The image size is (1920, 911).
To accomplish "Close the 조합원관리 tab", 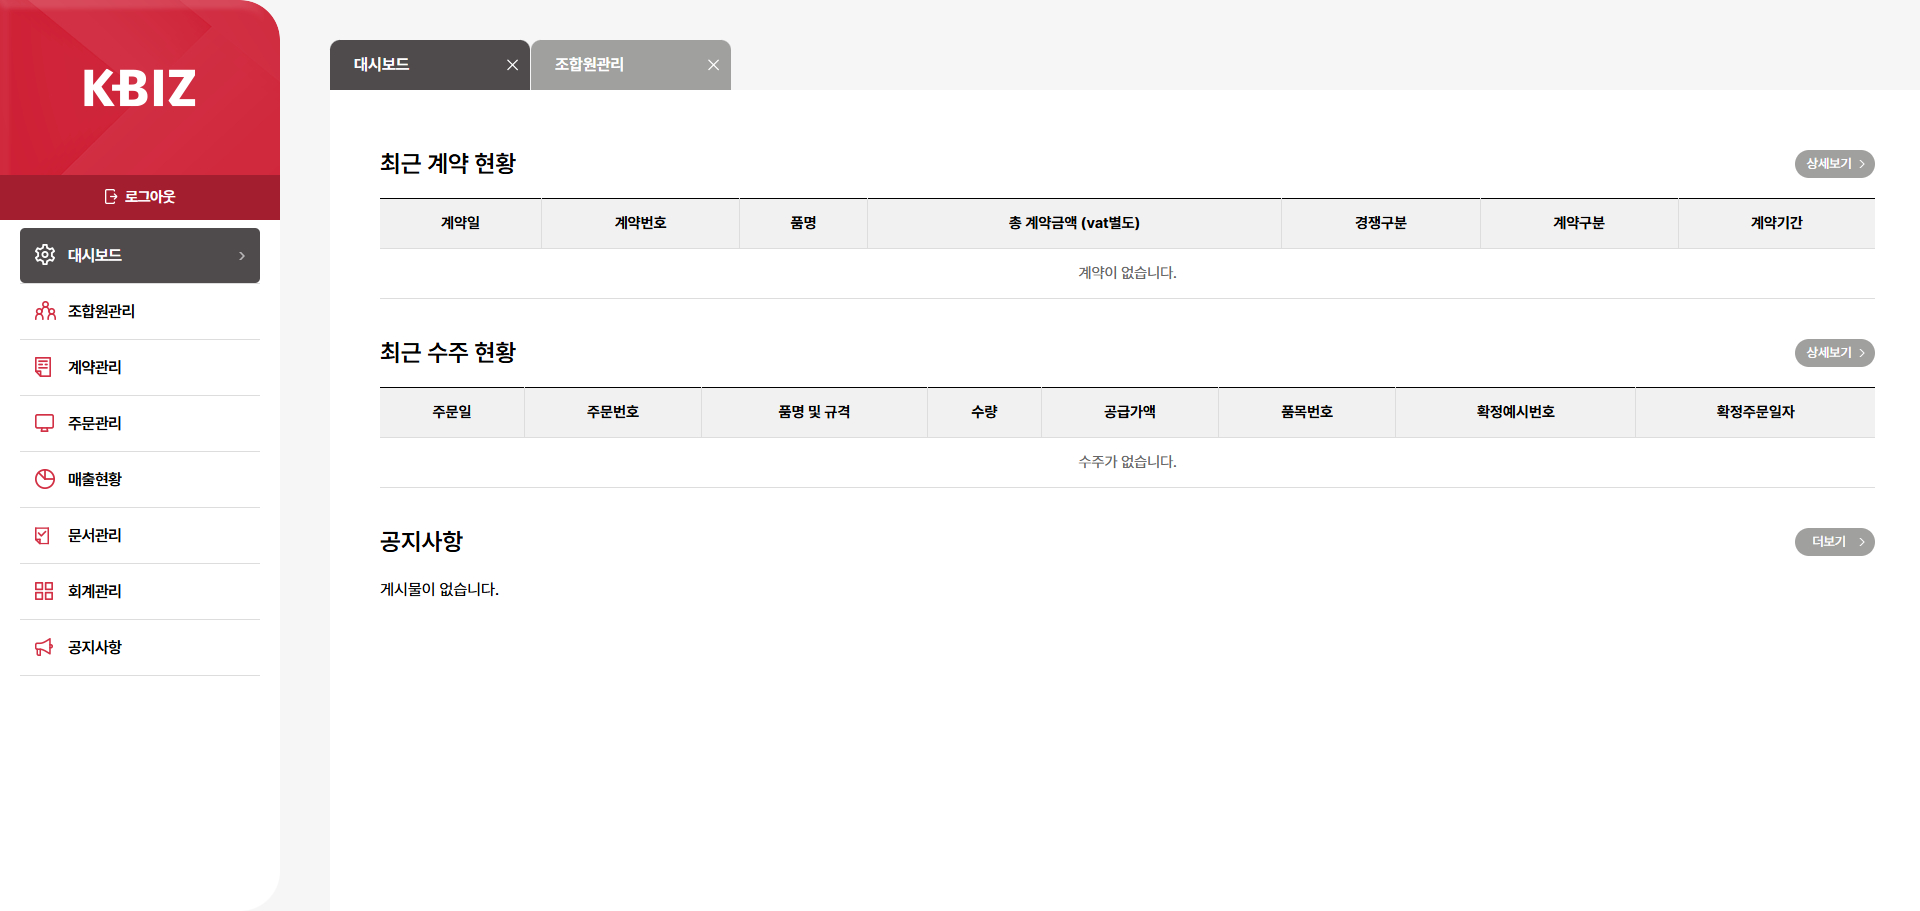I will (x=713, y=65).
